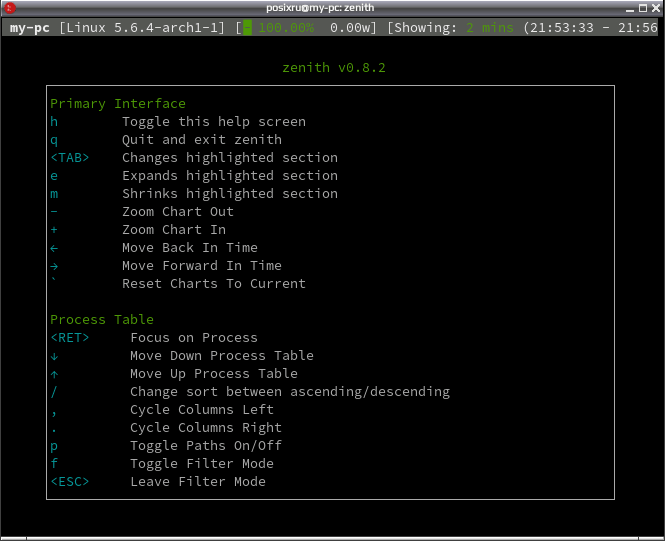
Task: Click the right arrow key symbol
Action: (54, 266)
